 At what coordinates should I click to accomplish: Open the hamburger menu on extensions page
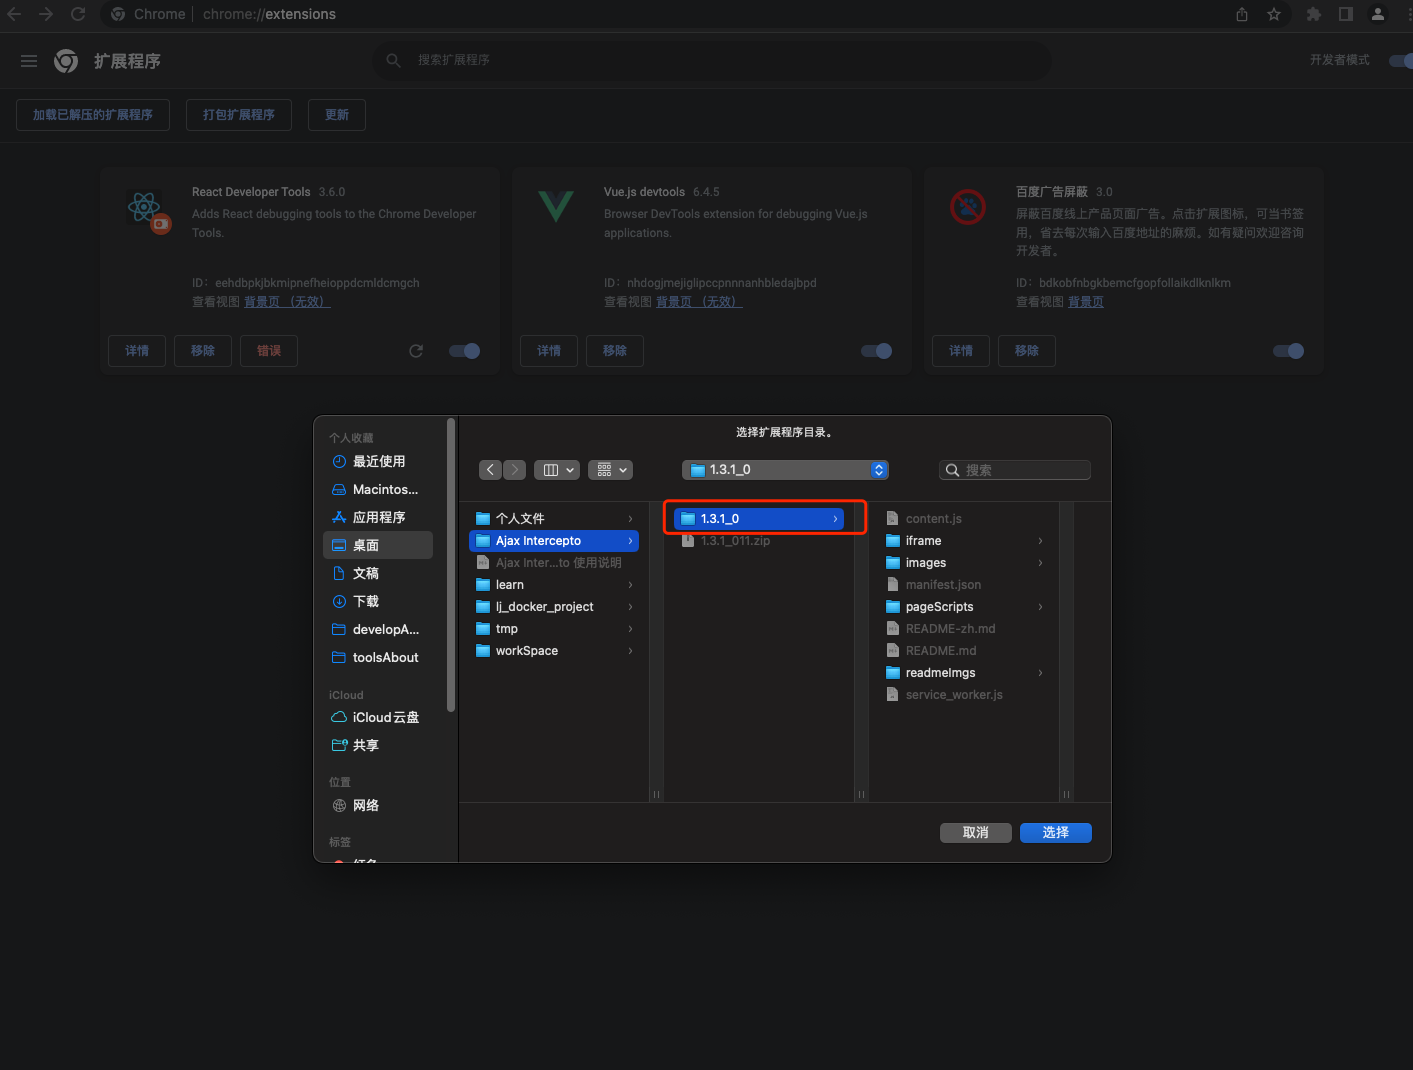(x=29, y=61)
